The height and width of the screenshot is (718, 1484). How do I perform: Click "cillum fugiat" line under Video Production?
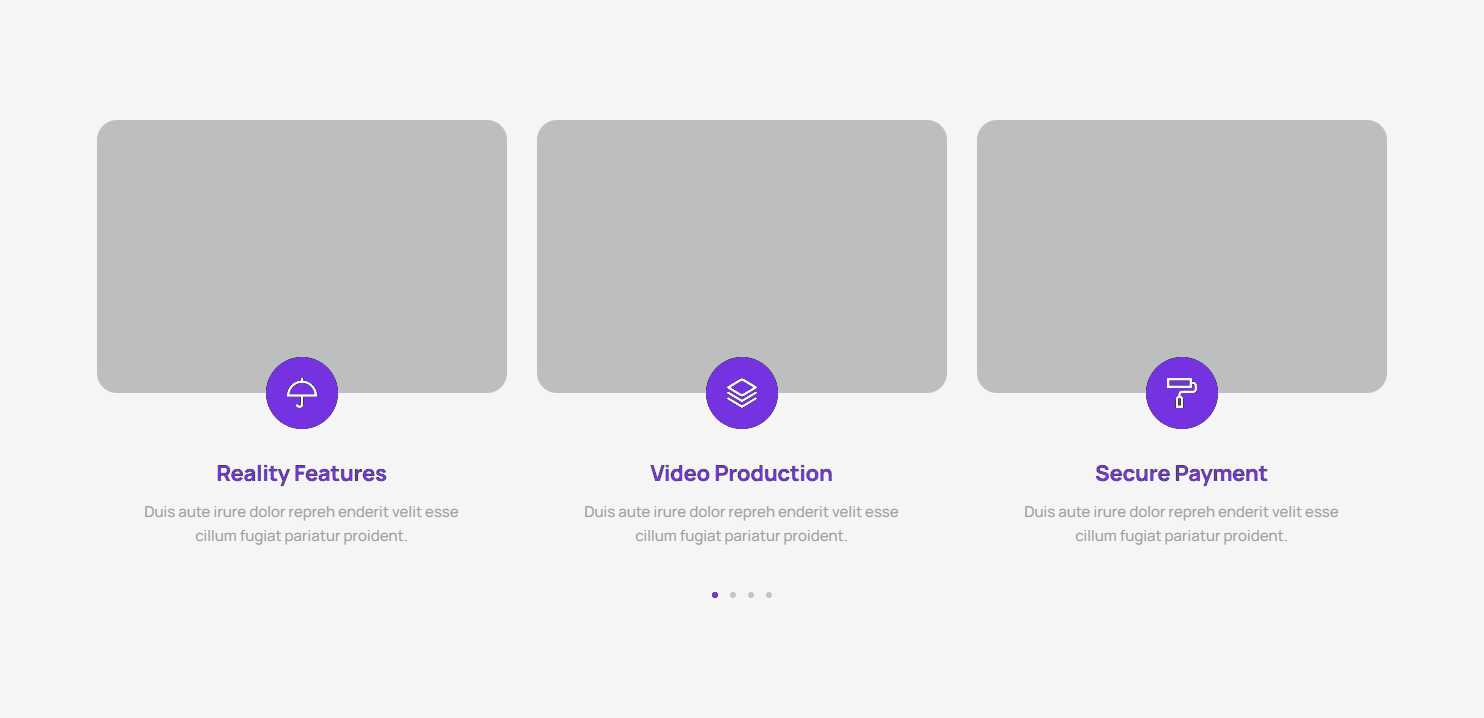(x=742, y=536)
